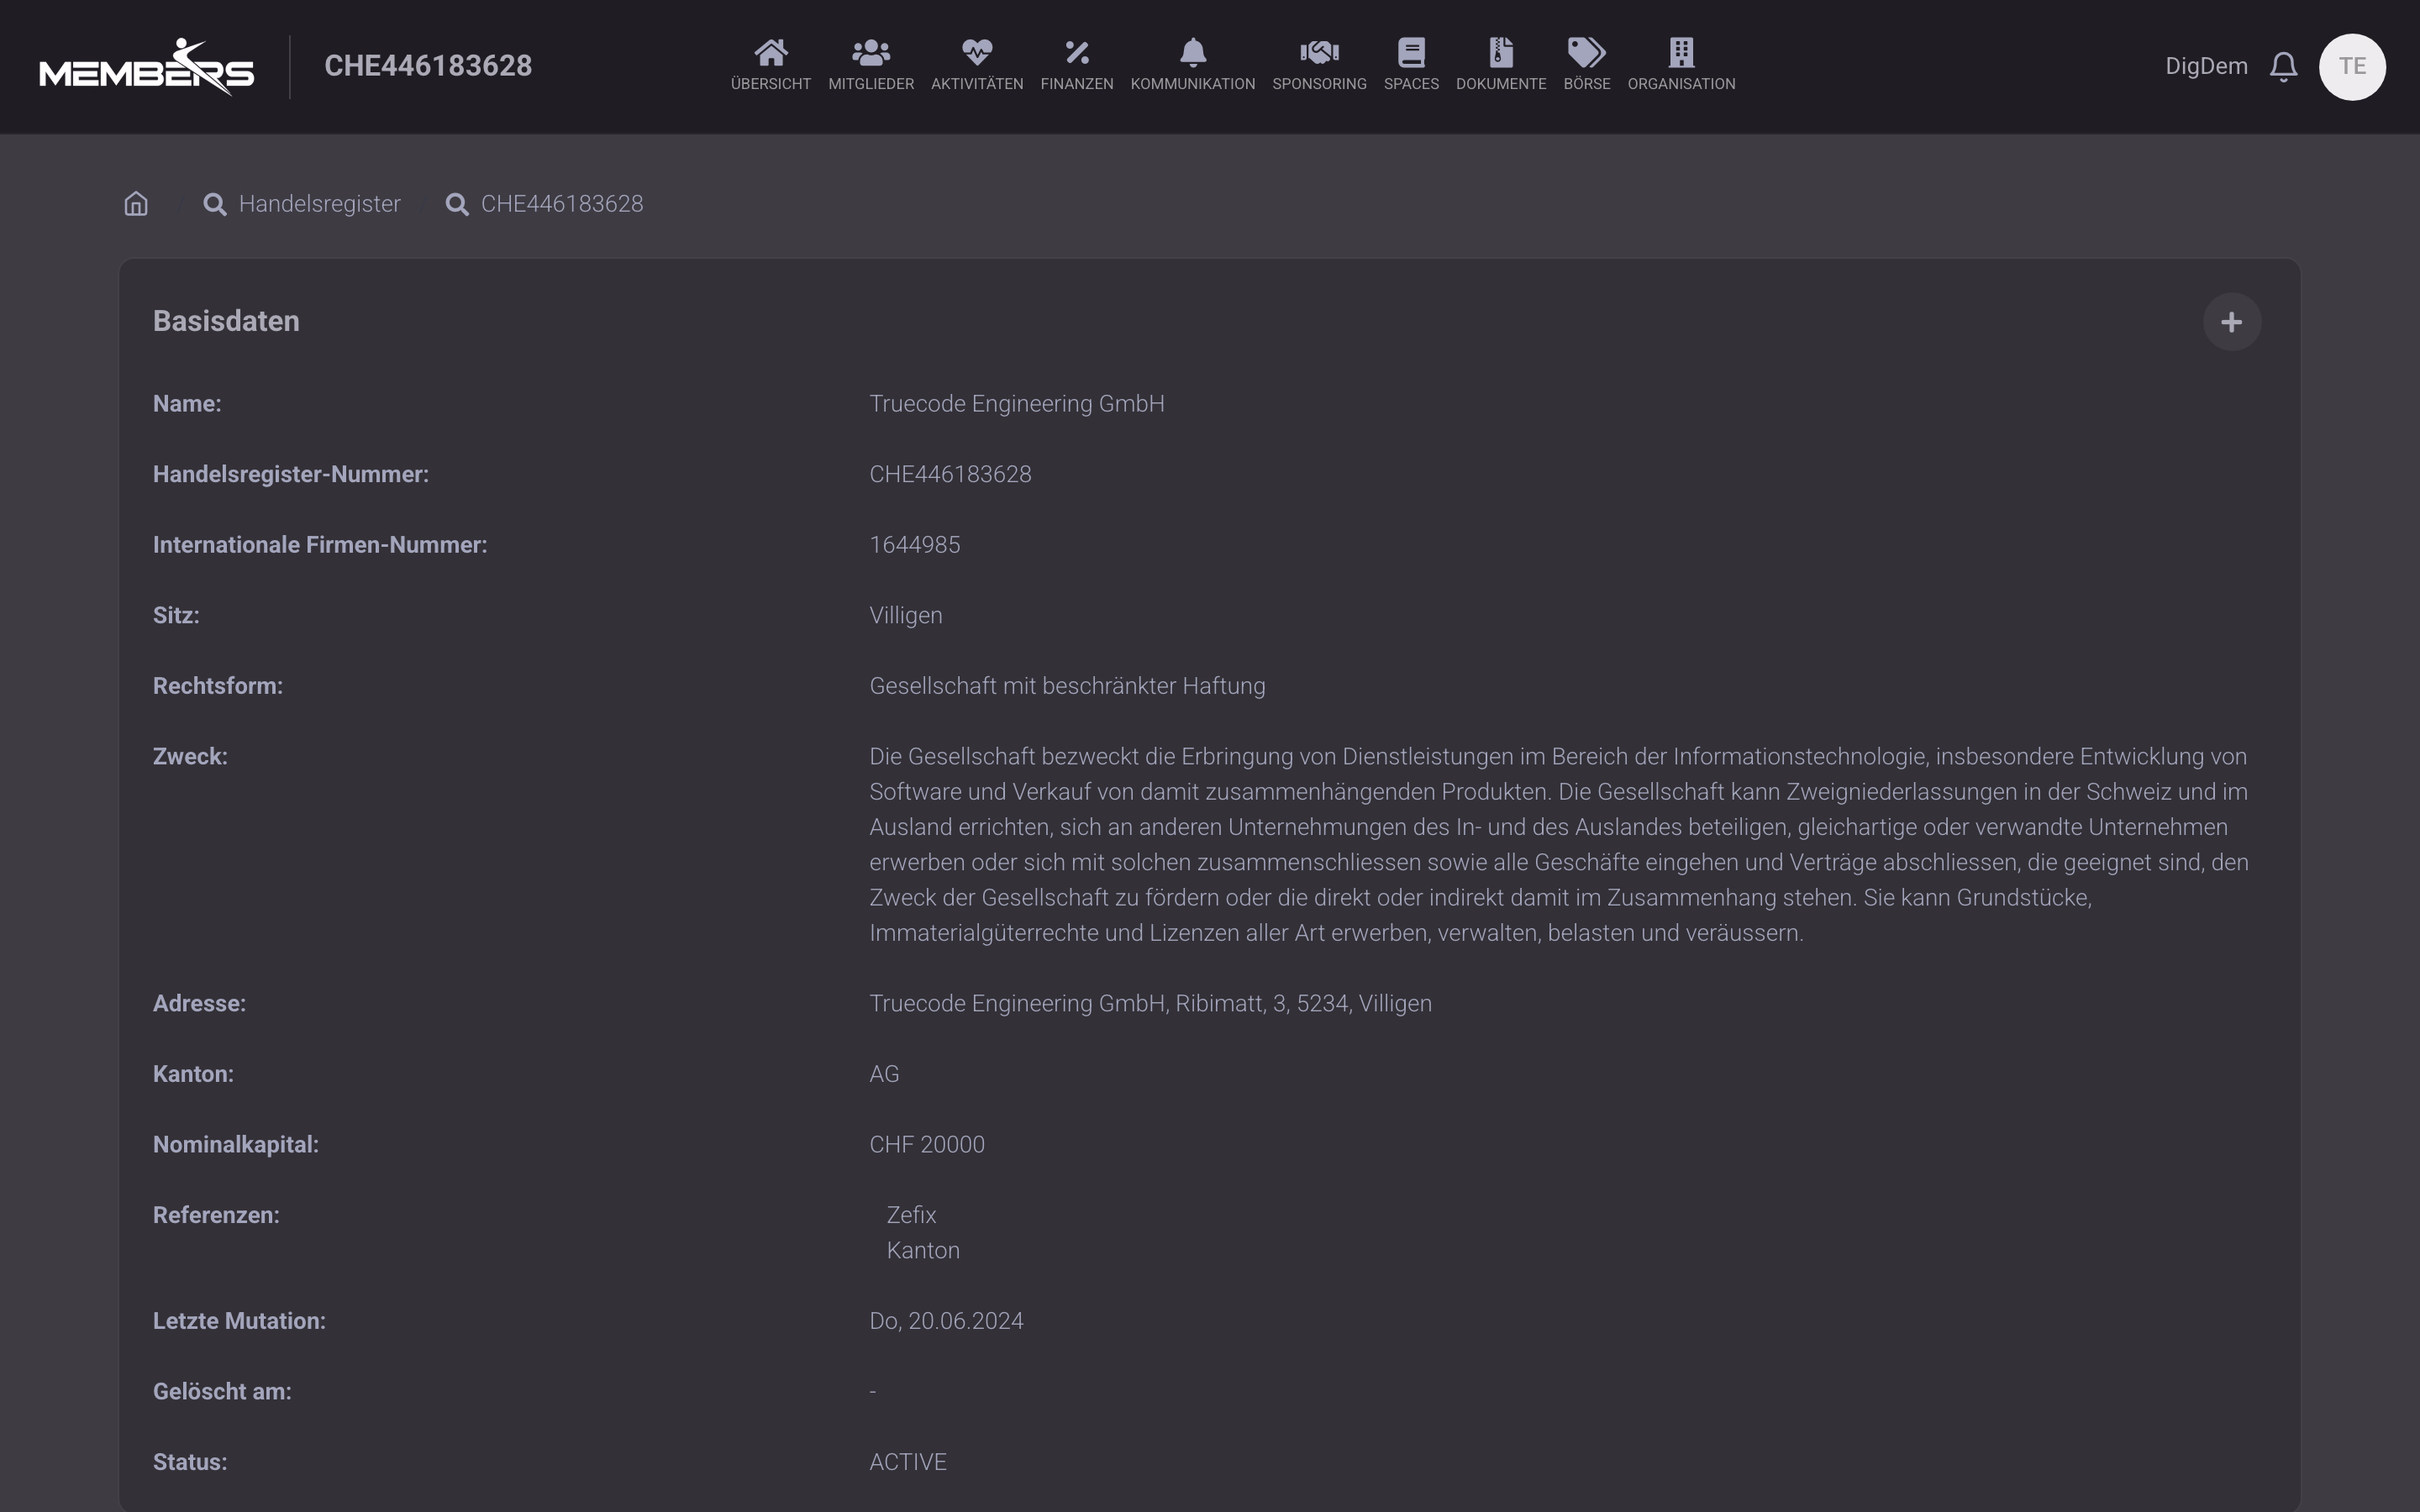Click the date Do, 20.06.2024
This screenshot has height=1512, width=2420.
point(946,1321)
